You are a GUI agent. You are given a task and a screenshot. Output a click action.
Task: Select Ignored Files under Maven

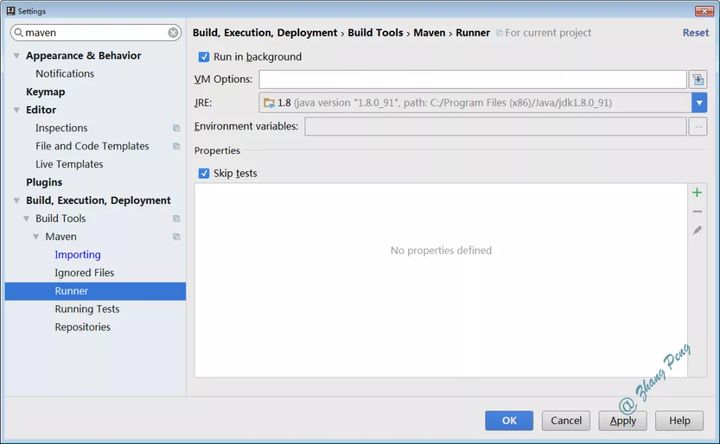point(84,273)
